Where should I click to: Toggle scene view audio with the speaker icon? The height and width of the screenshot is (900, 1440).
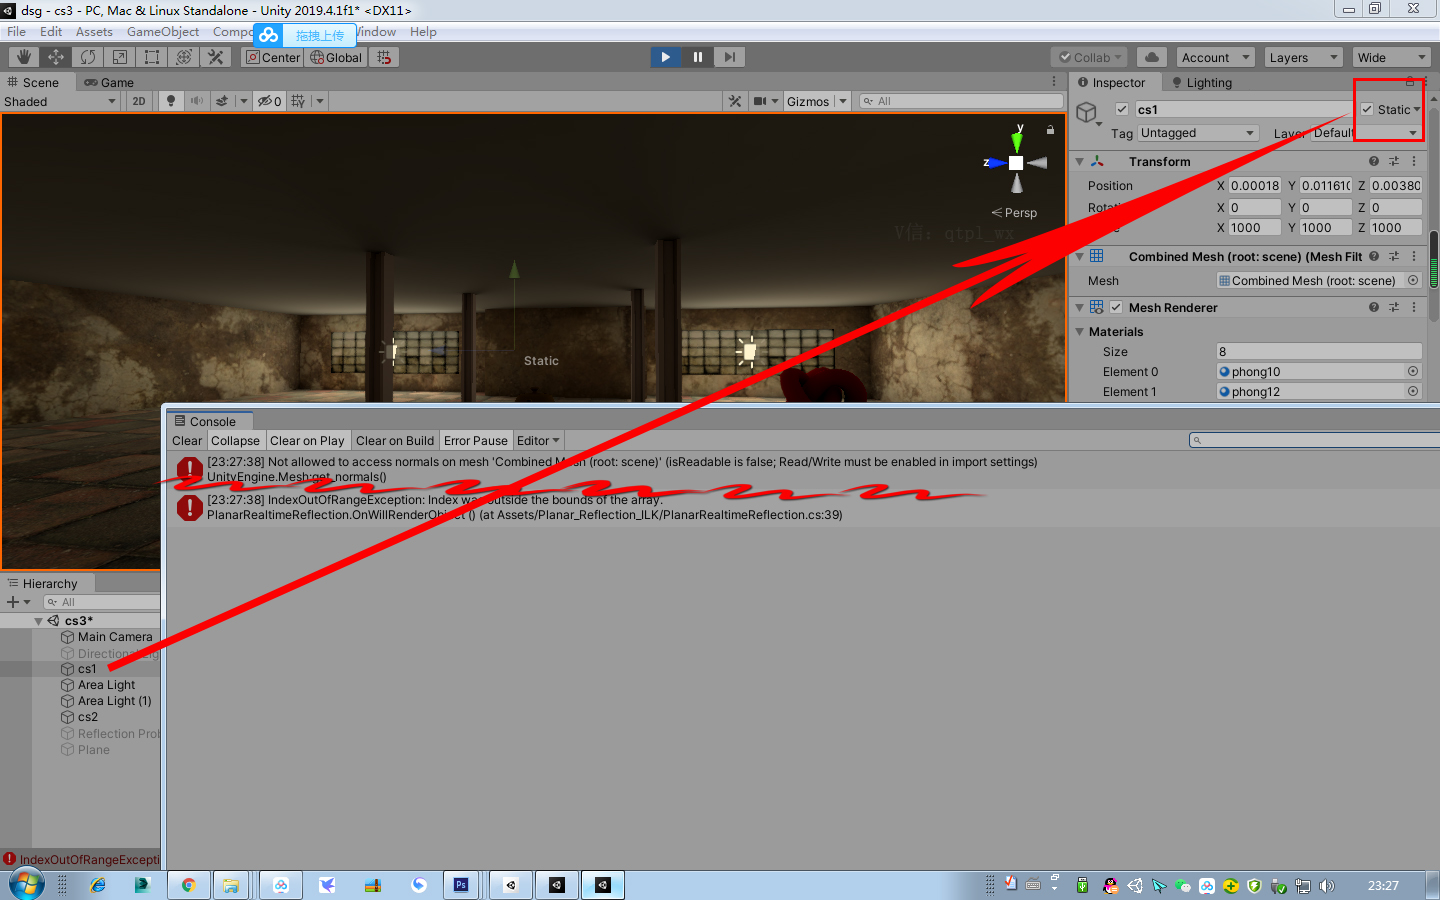[194, 101]
